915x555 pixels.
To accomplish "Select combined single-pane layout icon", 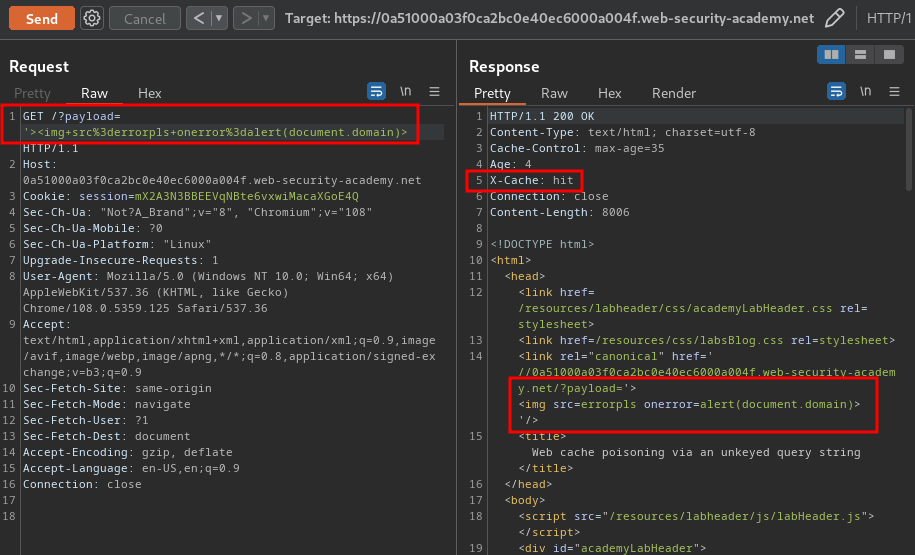I will (889, 55).
